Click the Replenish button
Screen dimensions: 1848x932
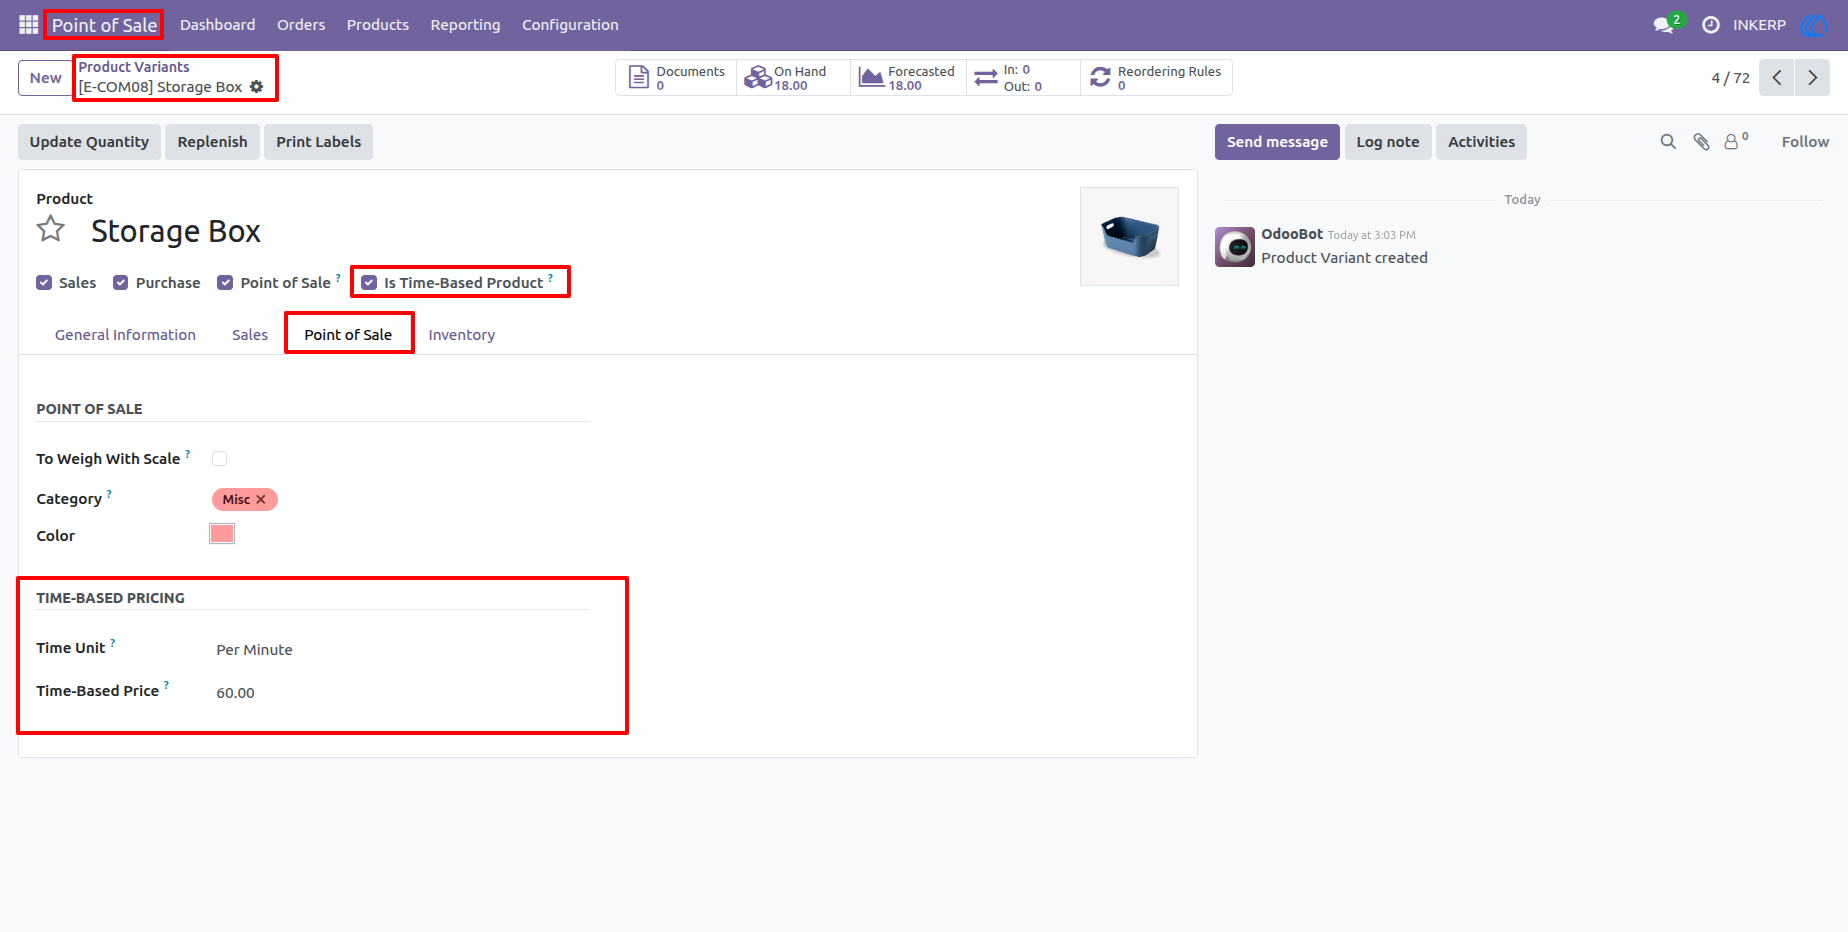pos(212,142)
